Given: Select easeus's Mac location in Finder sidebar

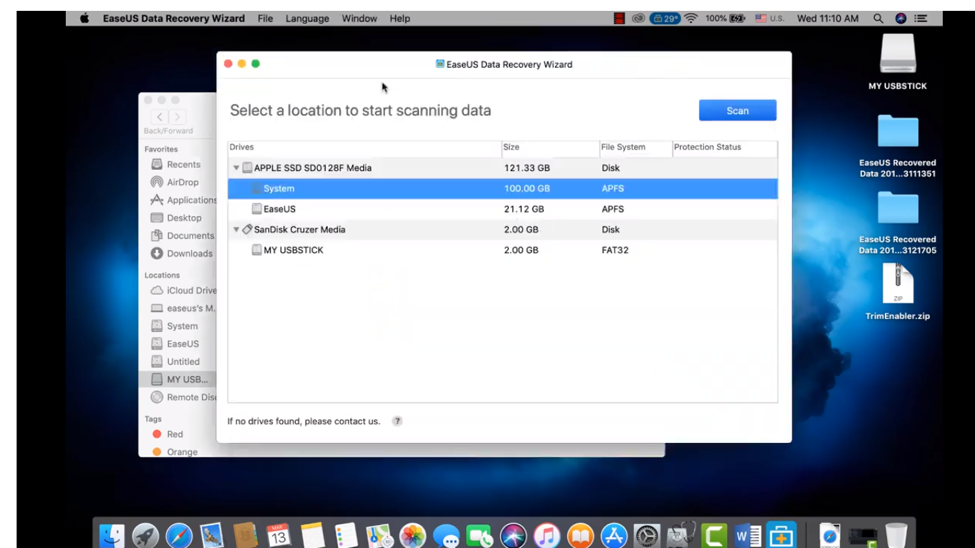Looking at the screenshot, I should click(183, 308).
